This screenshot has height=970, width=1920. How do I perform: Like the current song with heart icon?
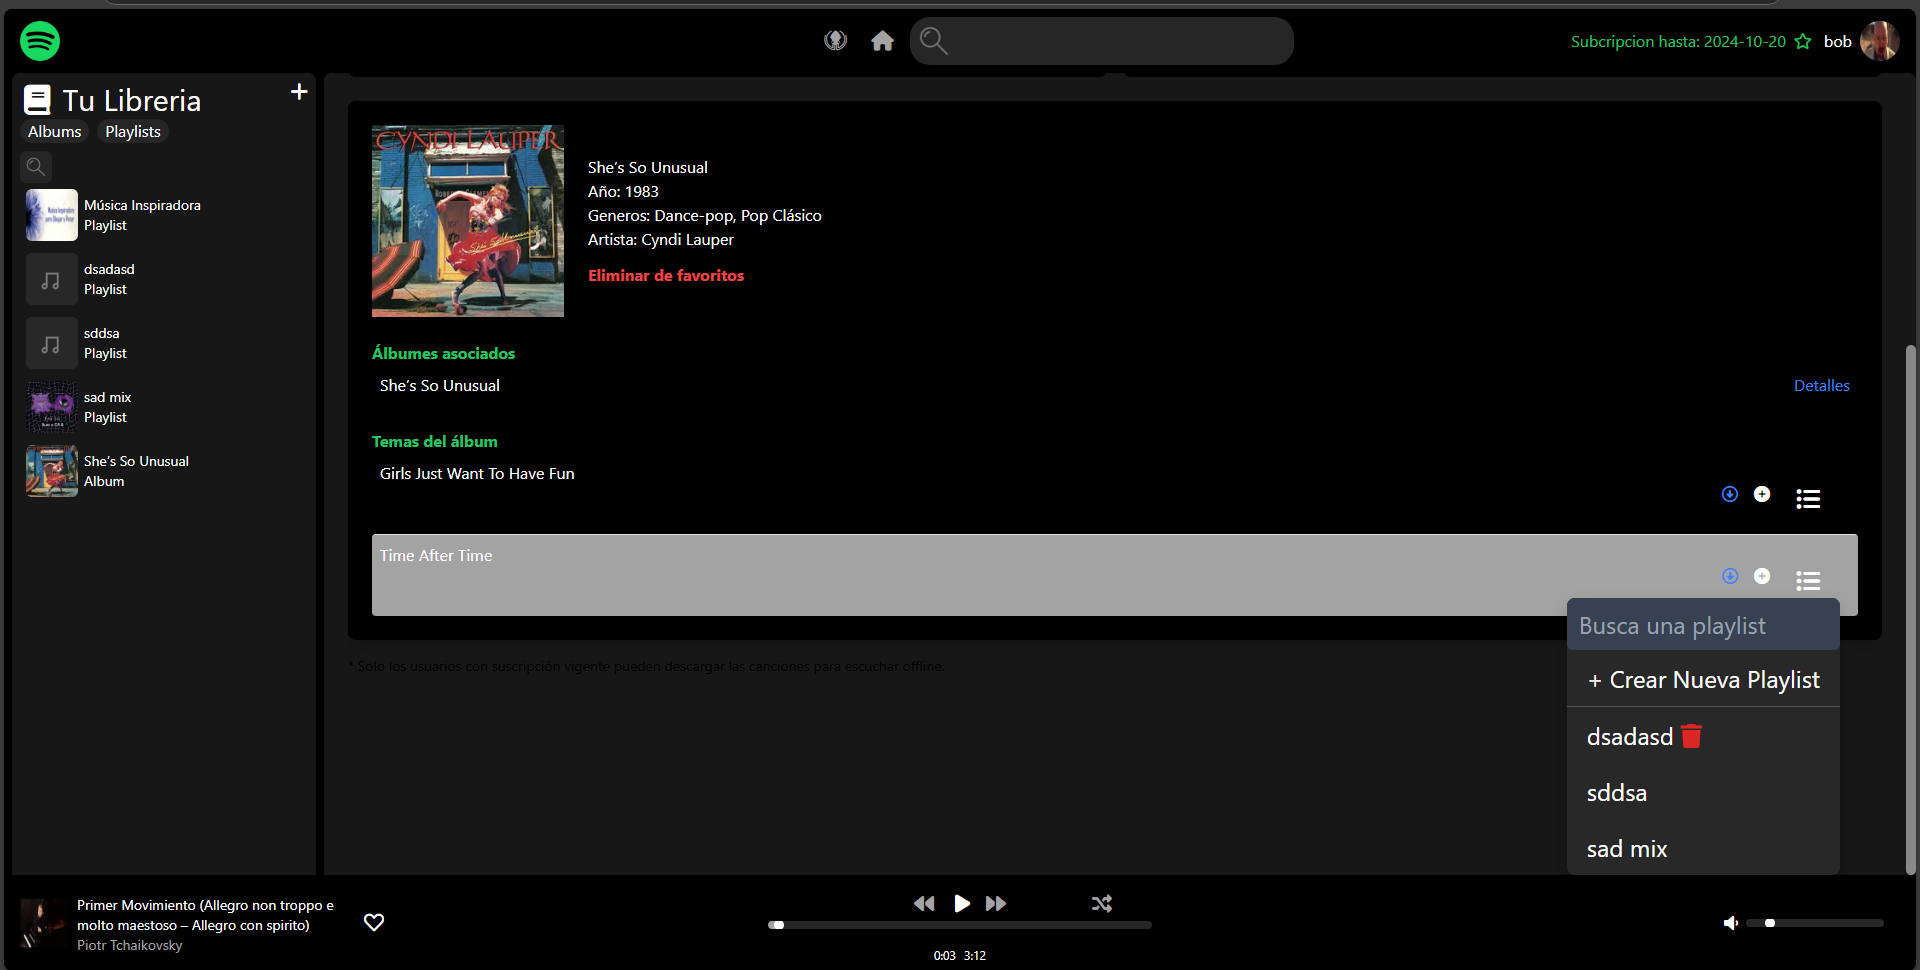point(374,922)
